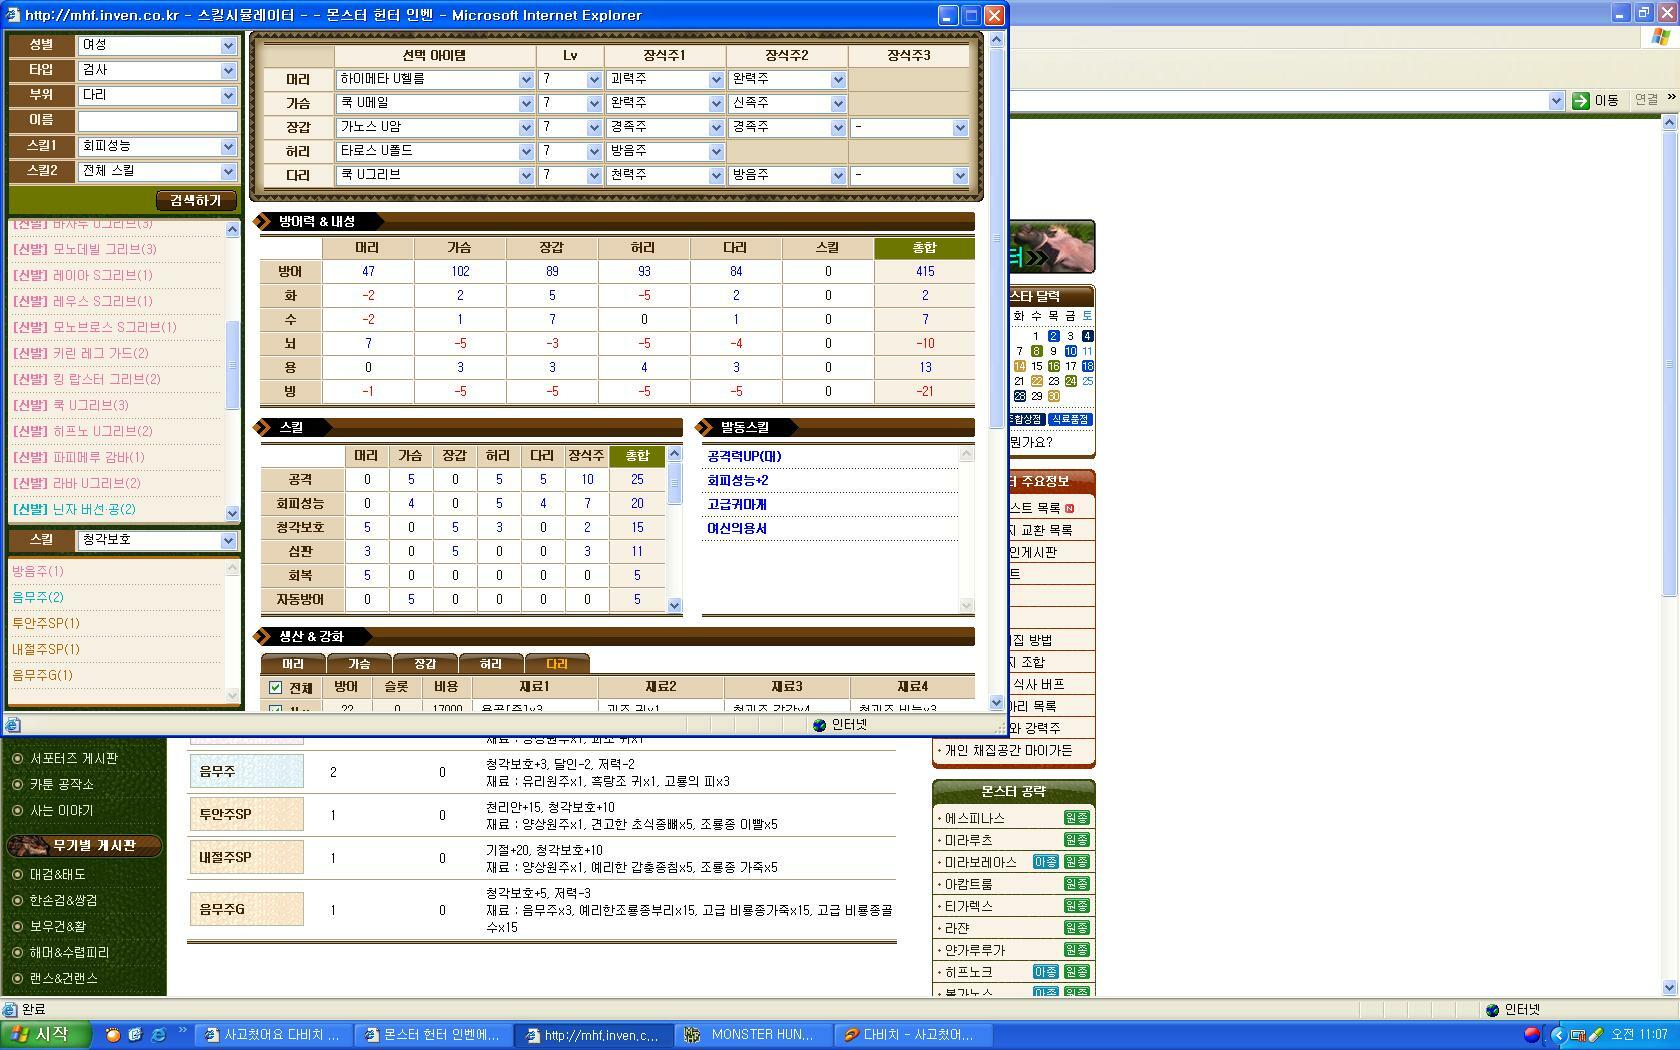Click Internet Explorer quick launch icon
The height and width of the screenshot is (1050, 1680).
pyautogui.click(x=158, y=1035)
